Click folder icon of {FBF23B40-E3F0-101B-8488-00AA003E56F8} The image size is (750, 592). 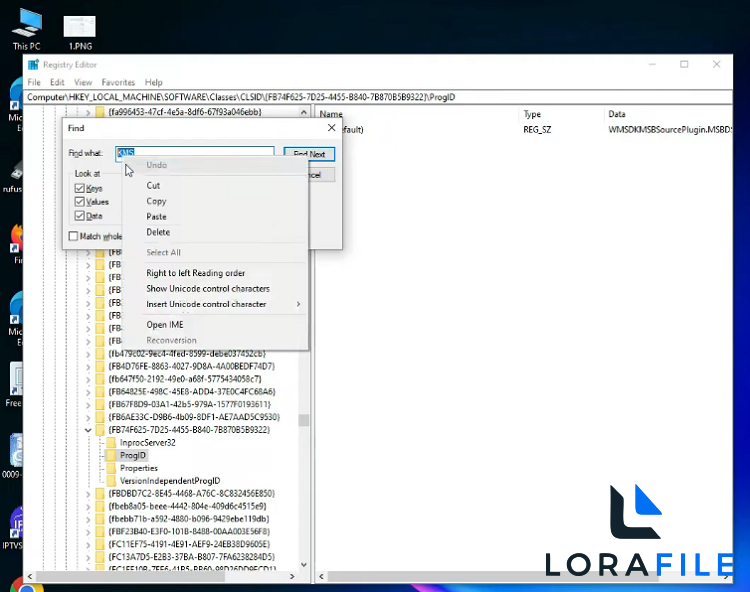[x=100, y=531]
